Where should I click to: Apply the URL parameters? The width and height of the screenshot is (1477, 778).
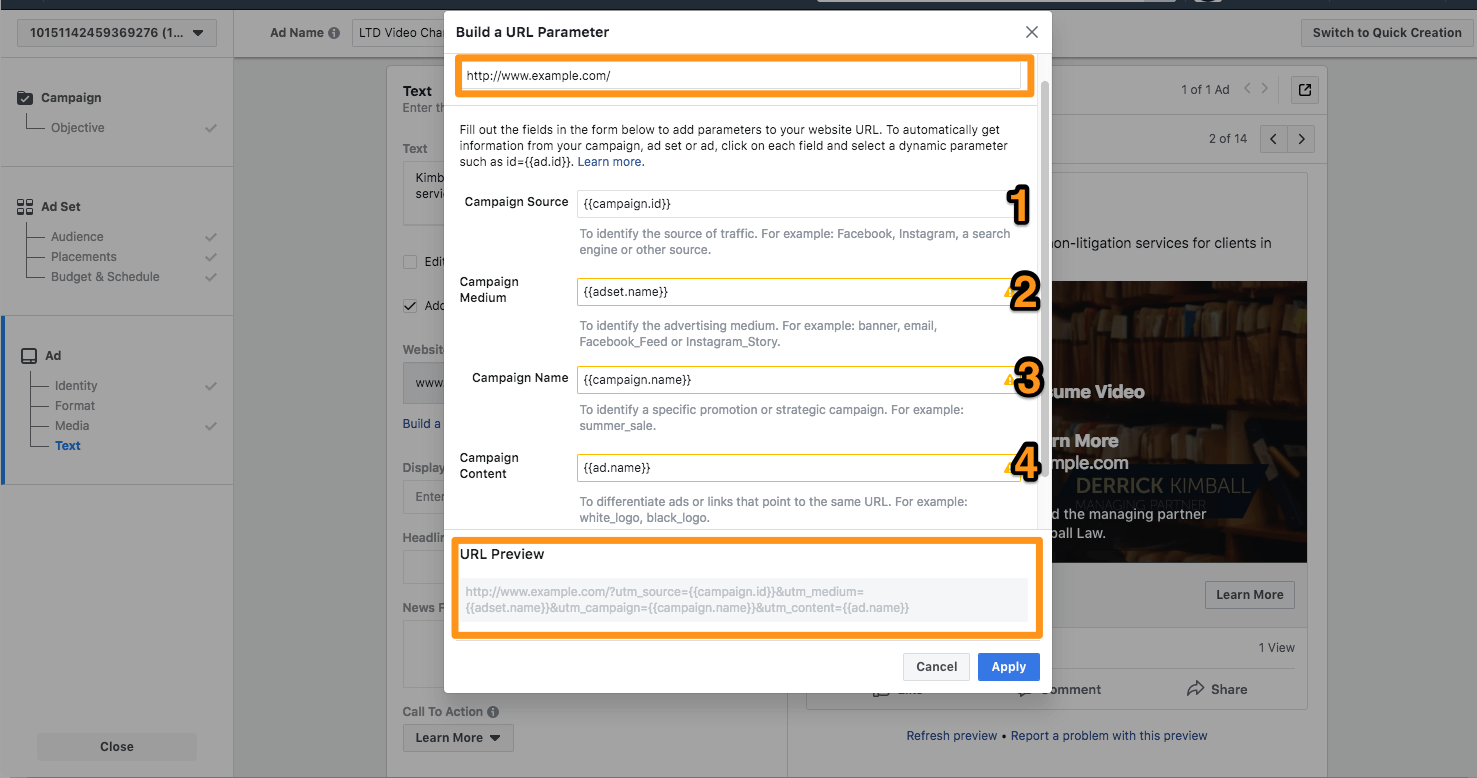pos(1008,667)
